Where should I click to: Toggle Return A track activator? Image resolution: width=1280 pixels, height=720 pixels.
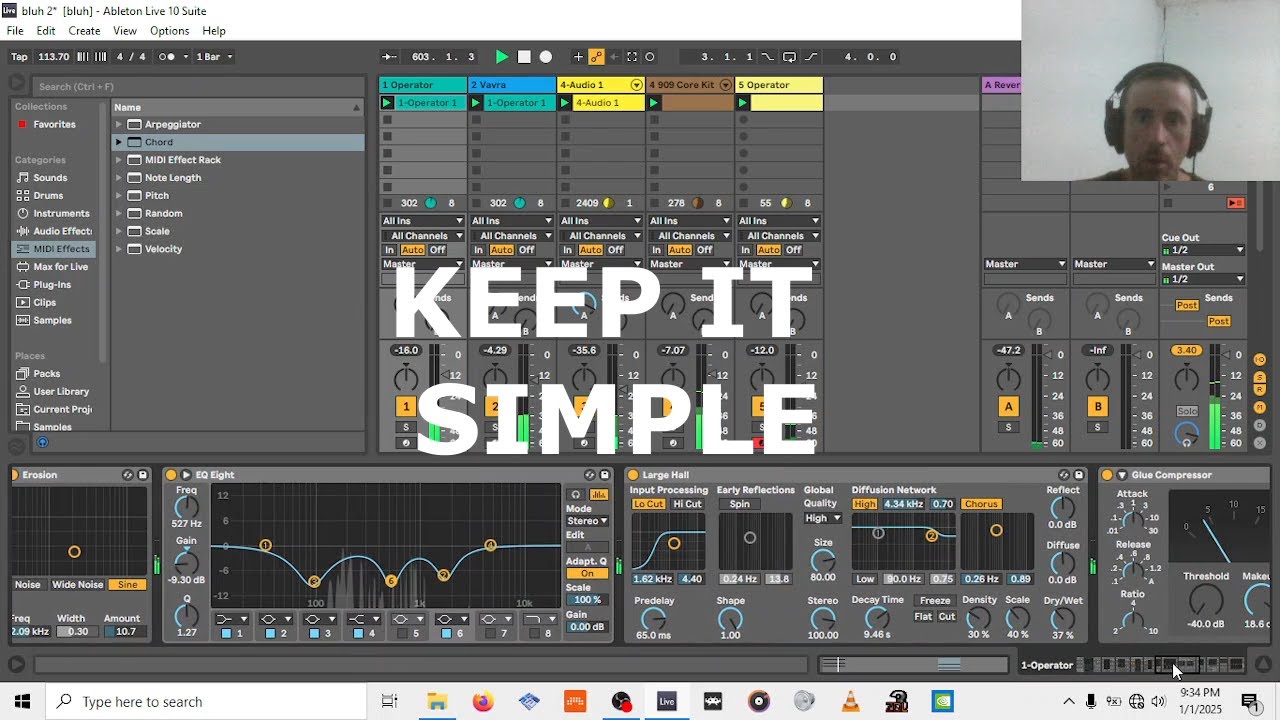pos(1008,406)
